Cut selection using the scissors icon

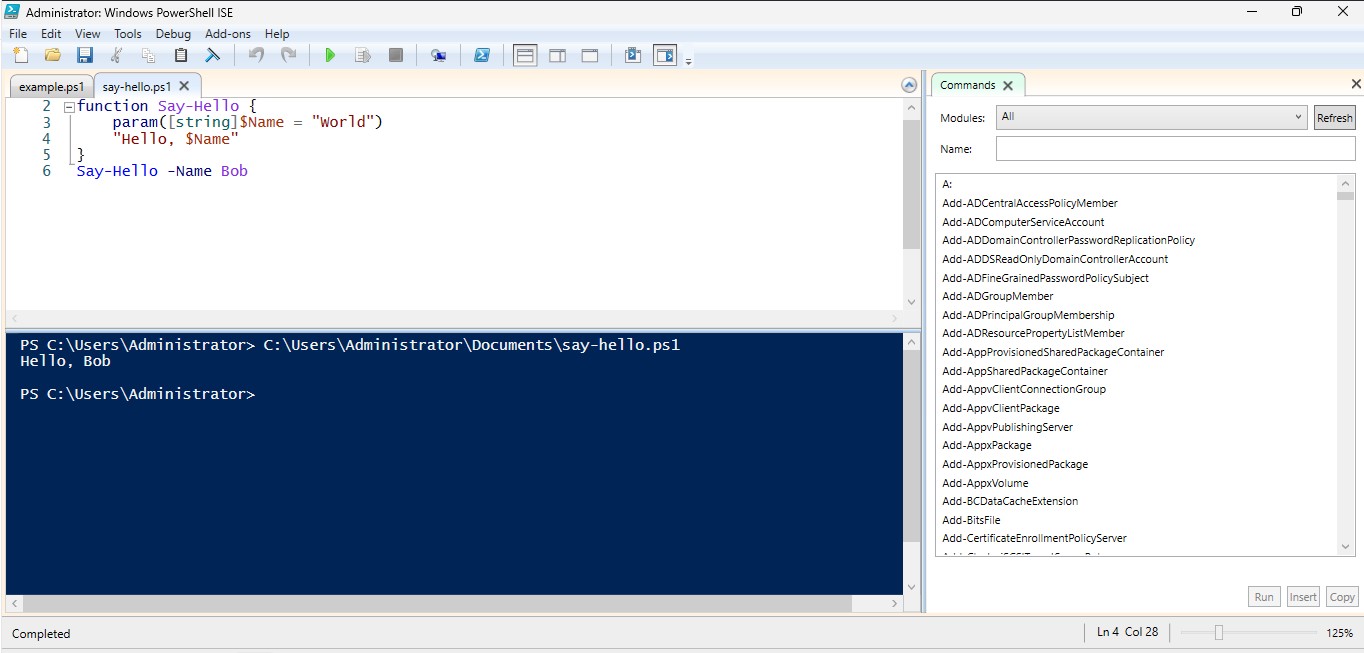tap(117, 55)
